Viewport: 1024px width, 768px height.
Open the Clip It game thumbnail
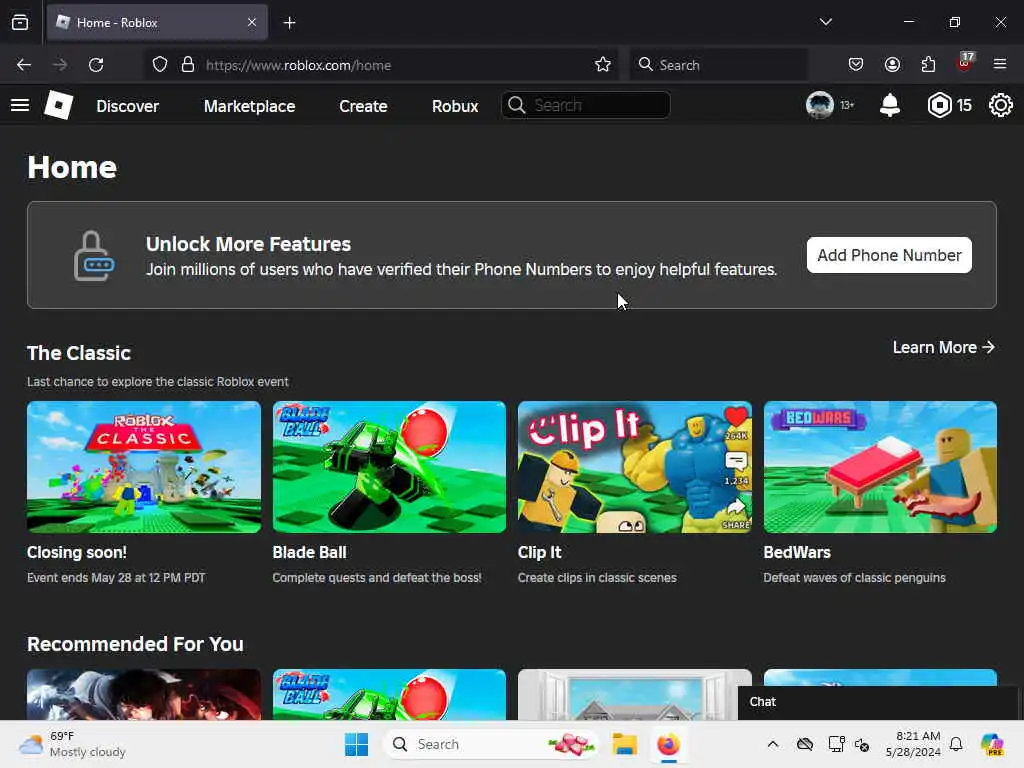click(x=635, y=467)
